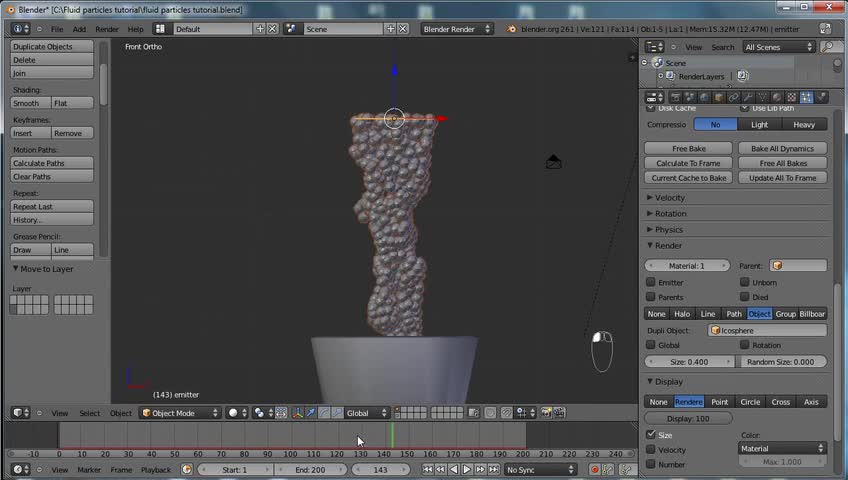
Task: Enable the Number display checkbox
Action: point(651,464)
